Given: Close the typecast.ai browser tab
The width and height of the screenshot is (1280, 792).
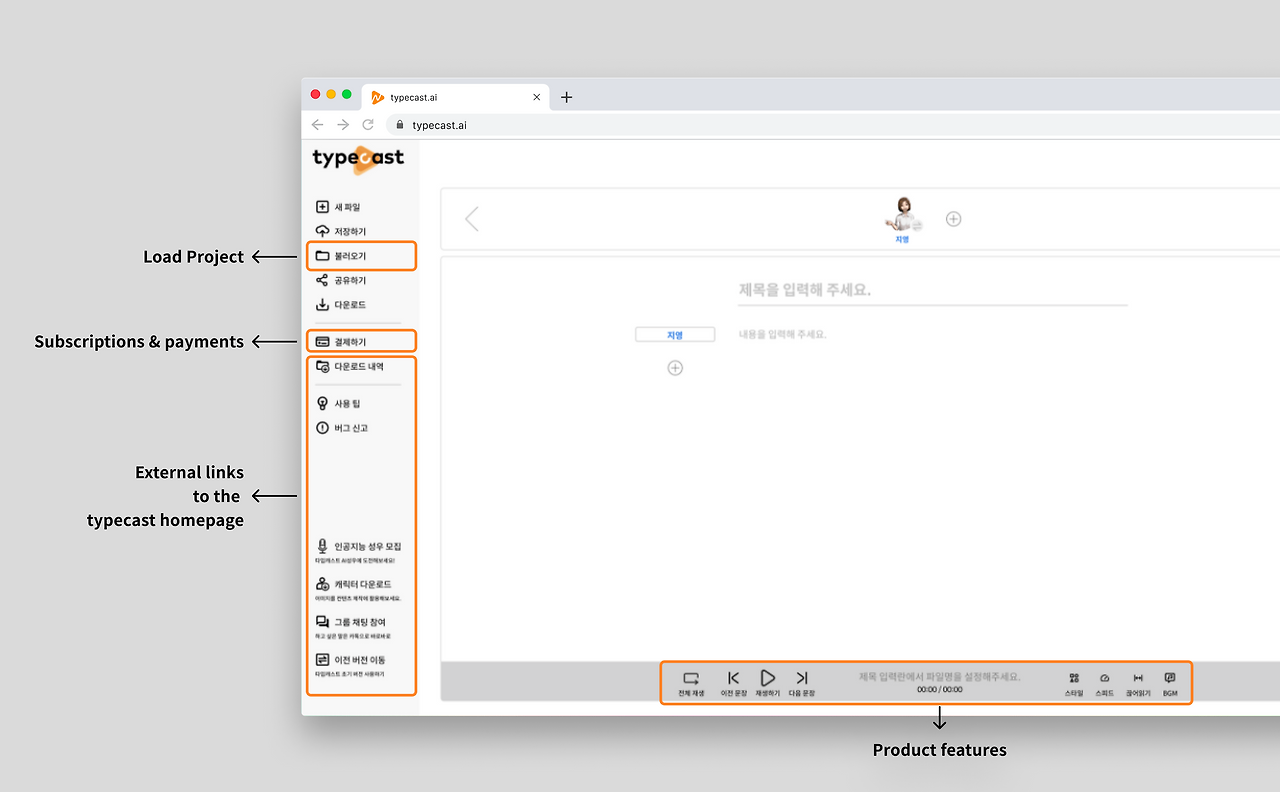Looking at the screenshot, I should point(537,97).
